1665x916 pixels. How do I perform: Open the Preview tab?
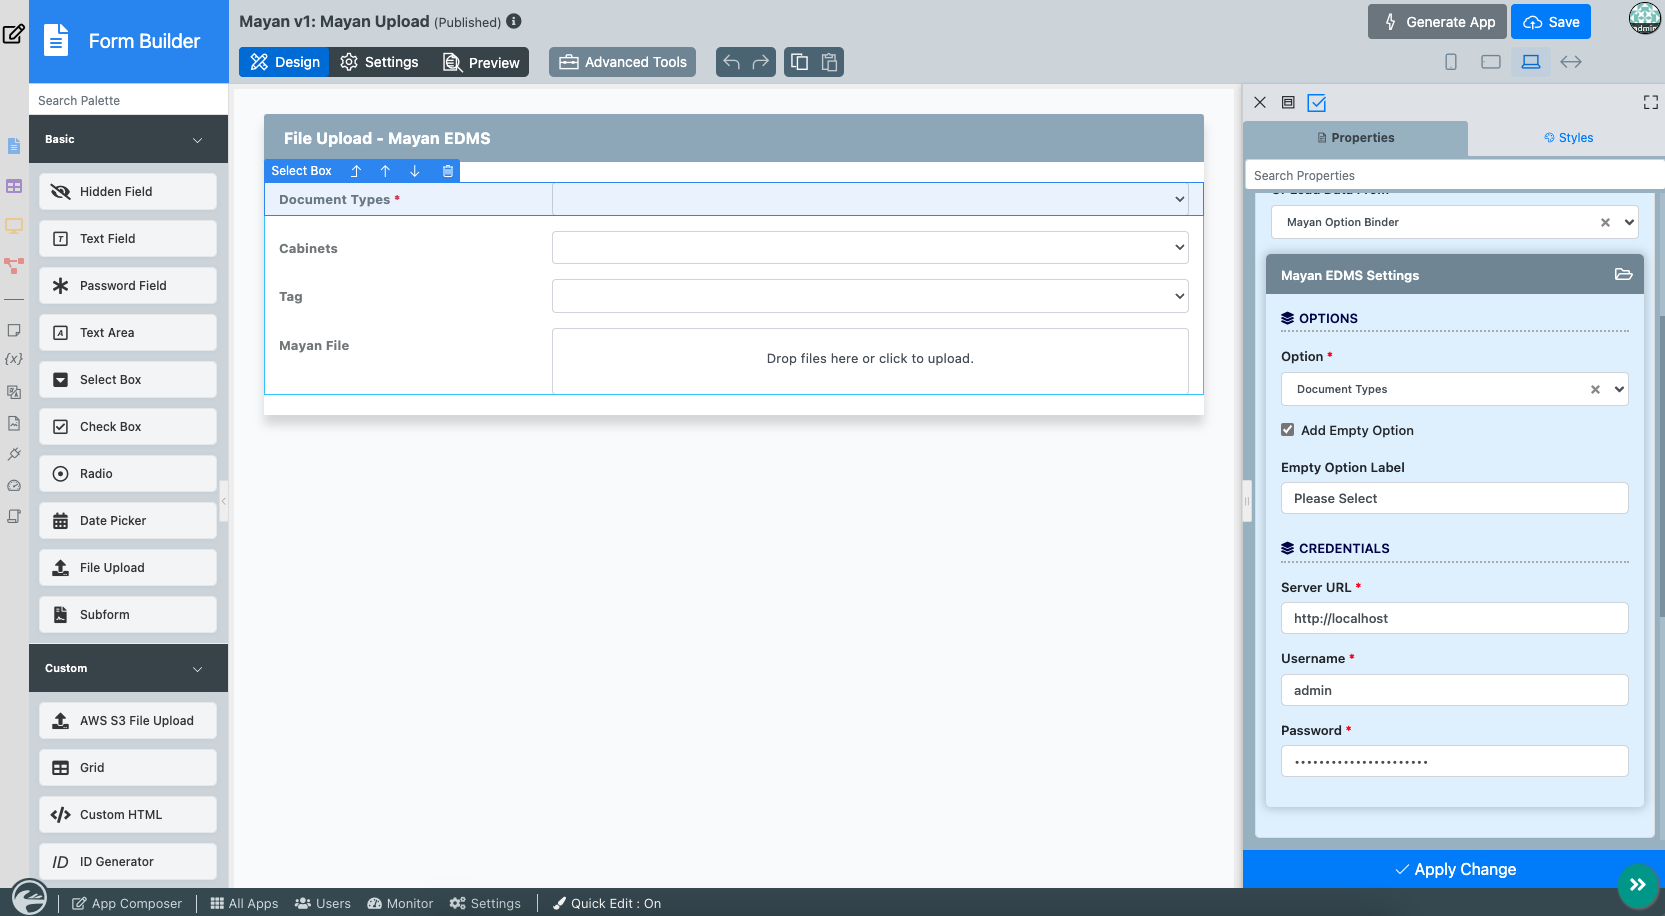point(481,62)
